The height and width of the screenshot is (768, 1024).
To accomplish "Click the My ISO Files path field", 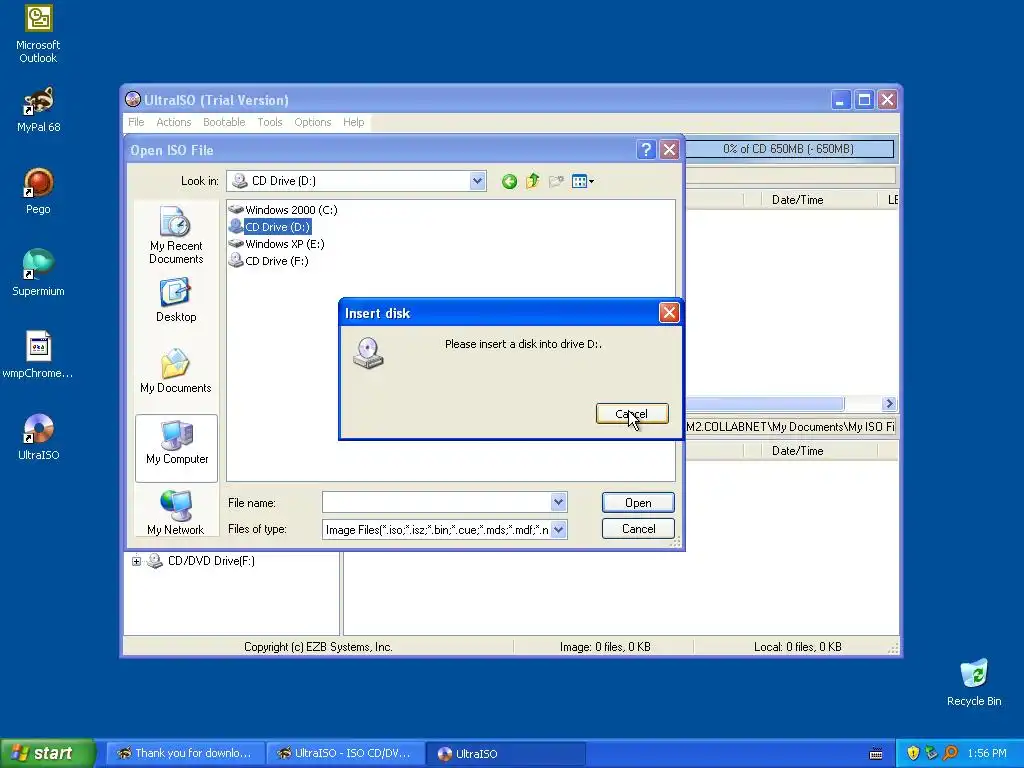I will [x=790, y=426].
